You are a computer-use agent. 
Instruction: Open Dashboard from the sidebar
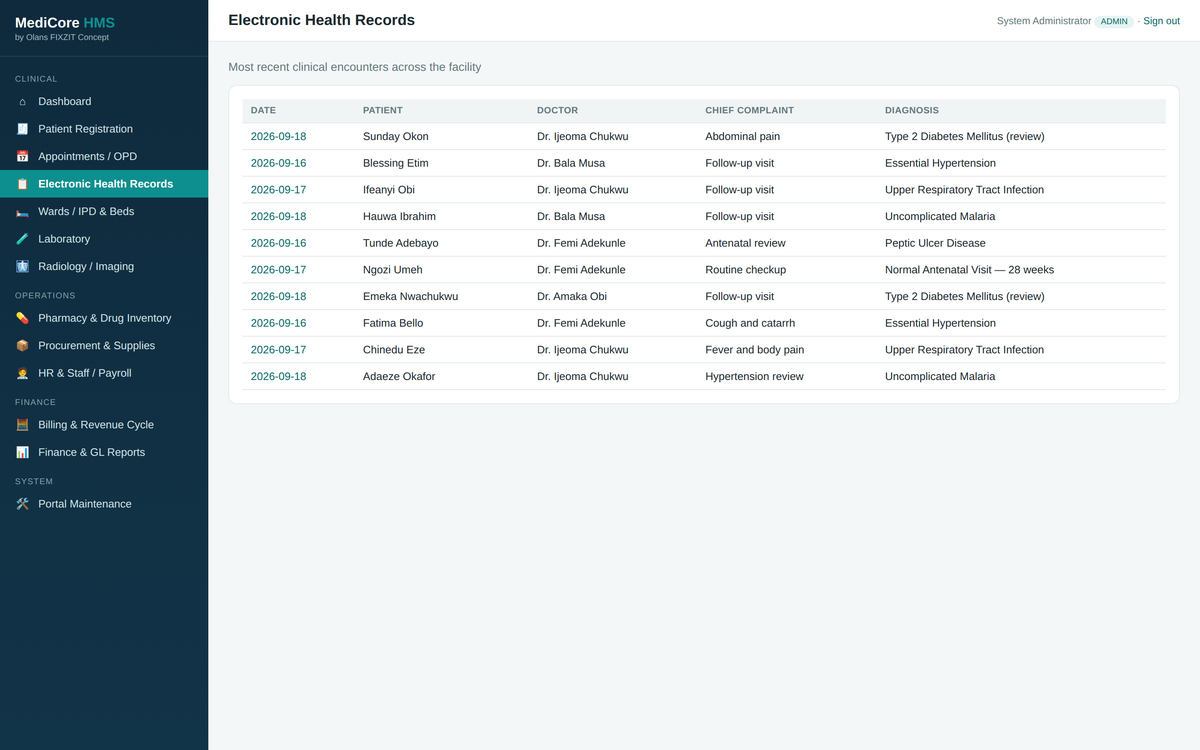coord(104,101)
